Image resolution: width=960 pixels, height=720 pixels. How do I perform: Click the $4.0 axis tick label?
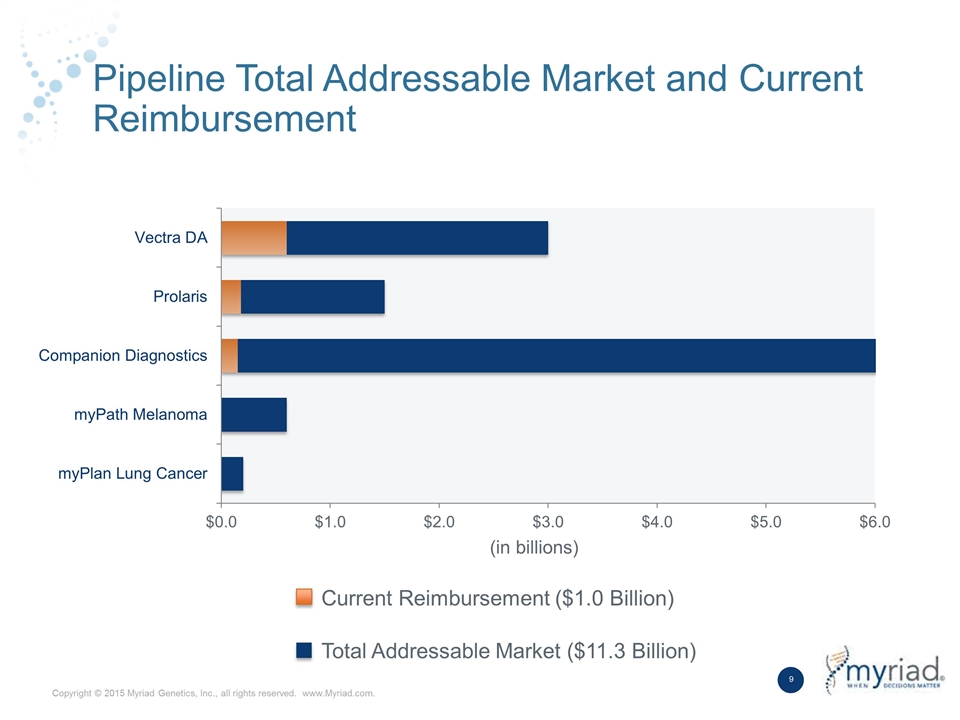point(657,522)
